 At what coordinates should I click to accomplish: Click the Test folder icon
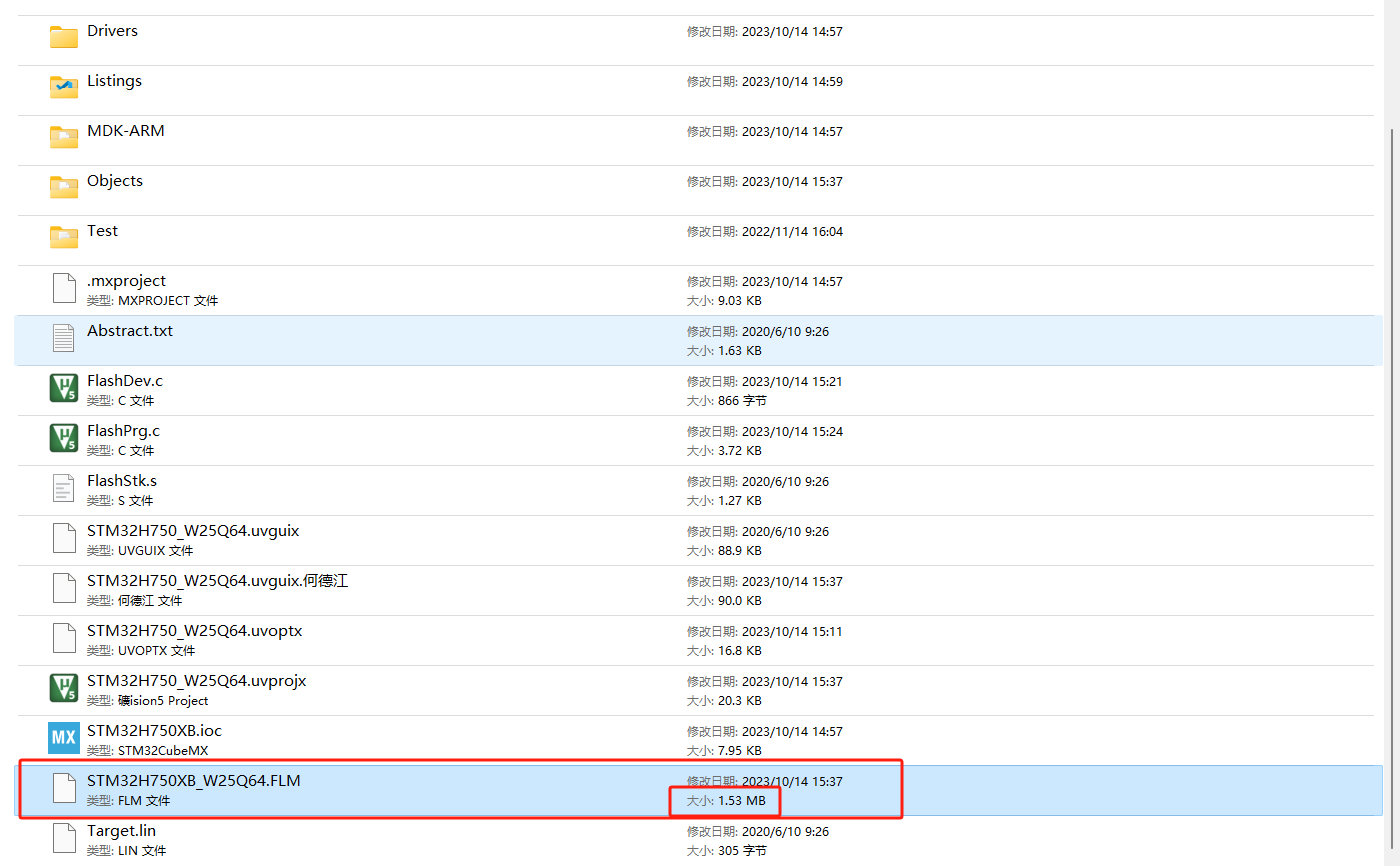tap(64, 238)
